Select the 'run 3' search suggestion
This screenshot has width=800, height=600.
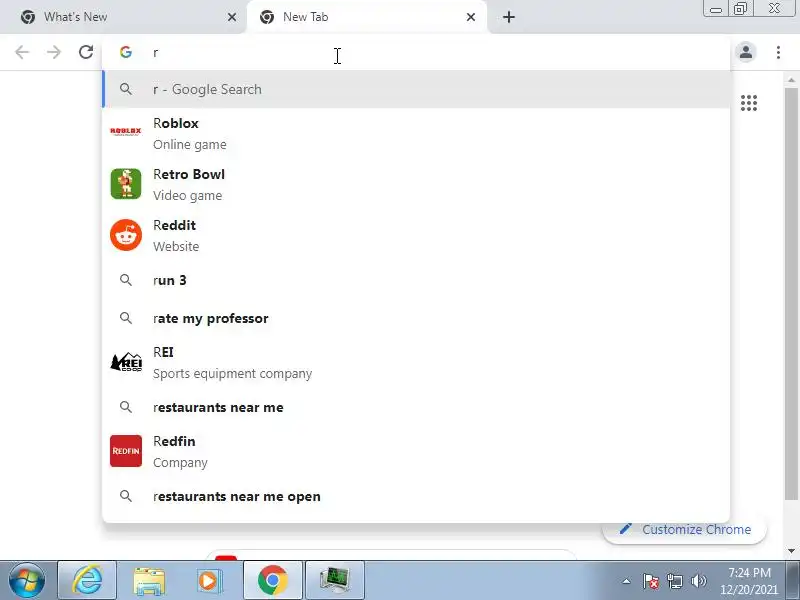(x=416, y=280)
